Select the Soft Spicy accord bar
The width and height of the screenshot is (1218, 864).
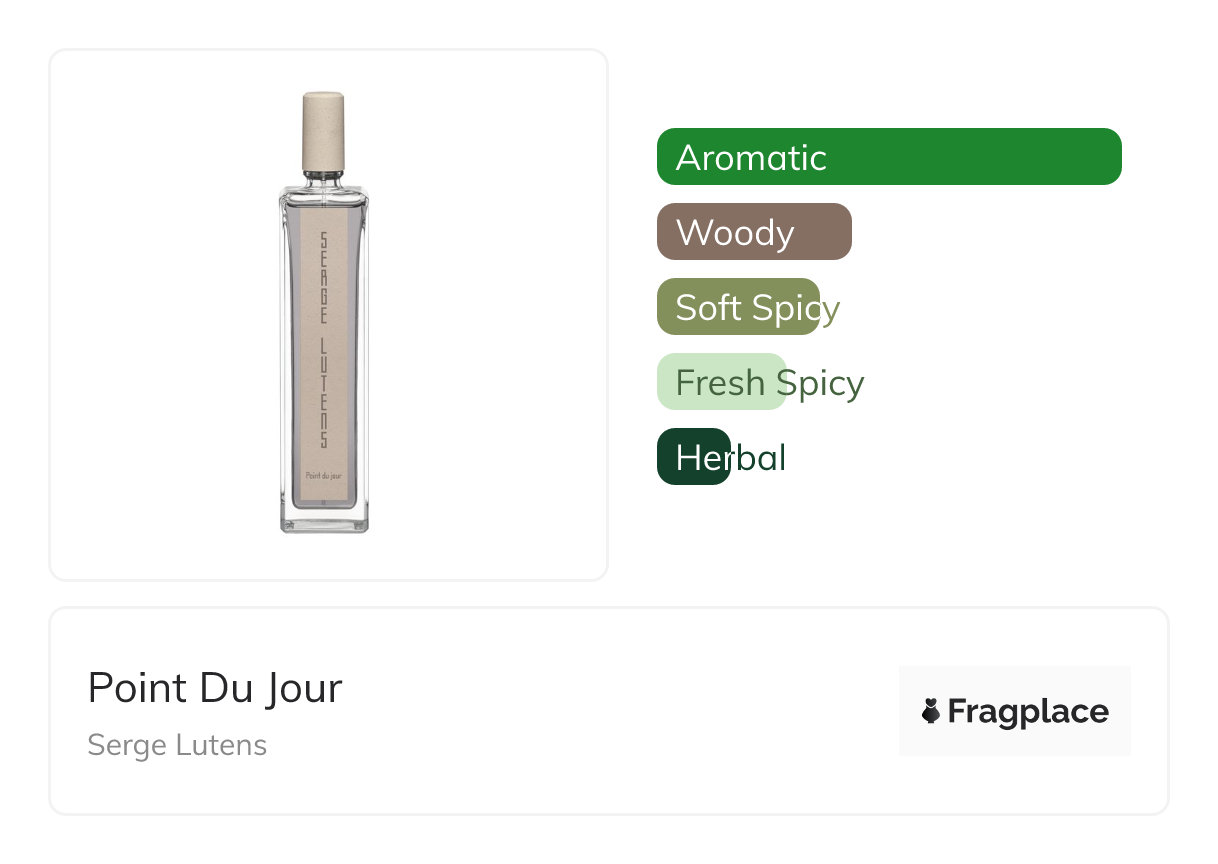pos(737,307)
